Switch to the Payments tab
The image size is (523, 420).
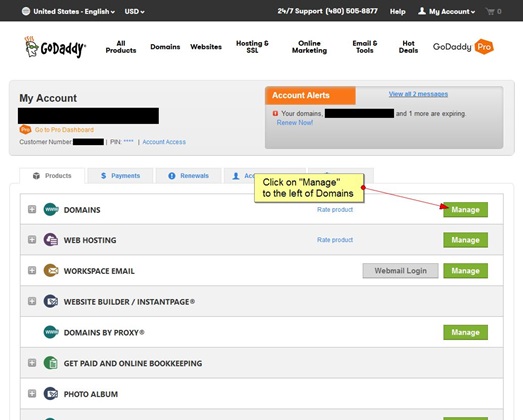pos(120,176)
